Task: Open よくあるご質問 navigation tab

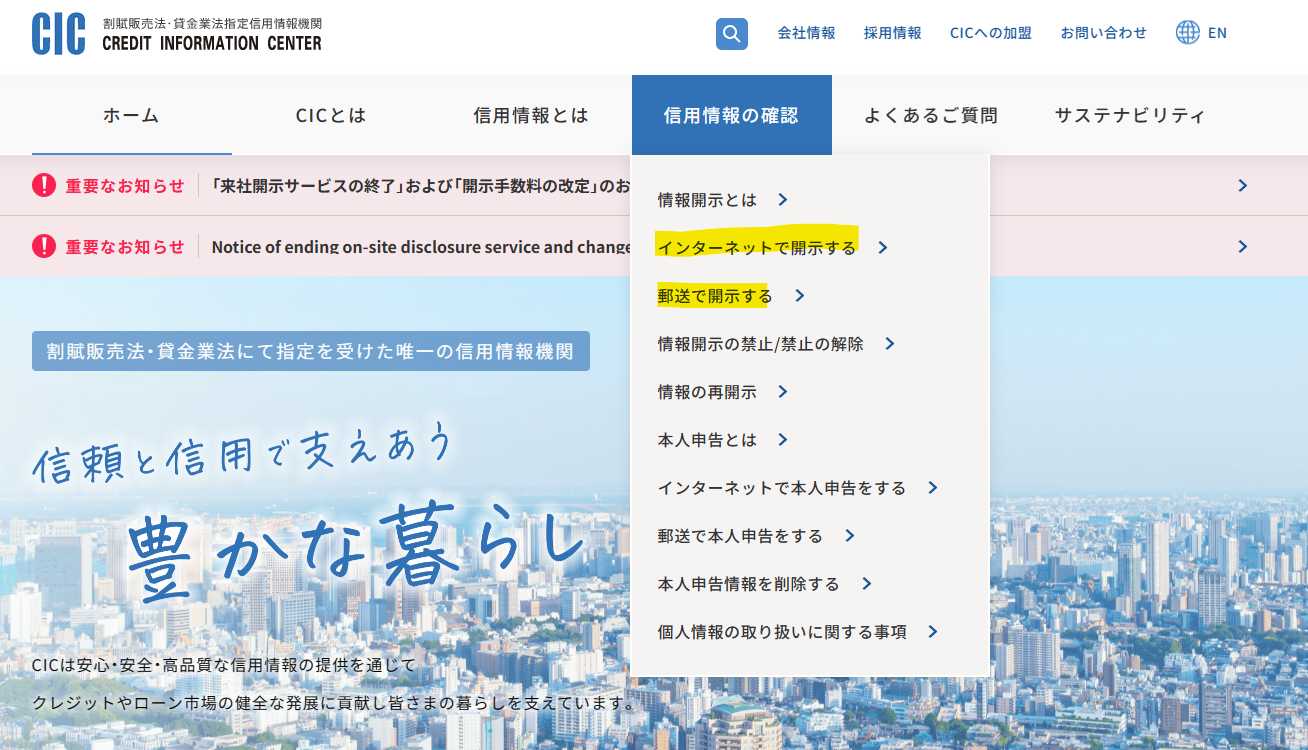Action: pyautogui.click(x=931, y=115)
